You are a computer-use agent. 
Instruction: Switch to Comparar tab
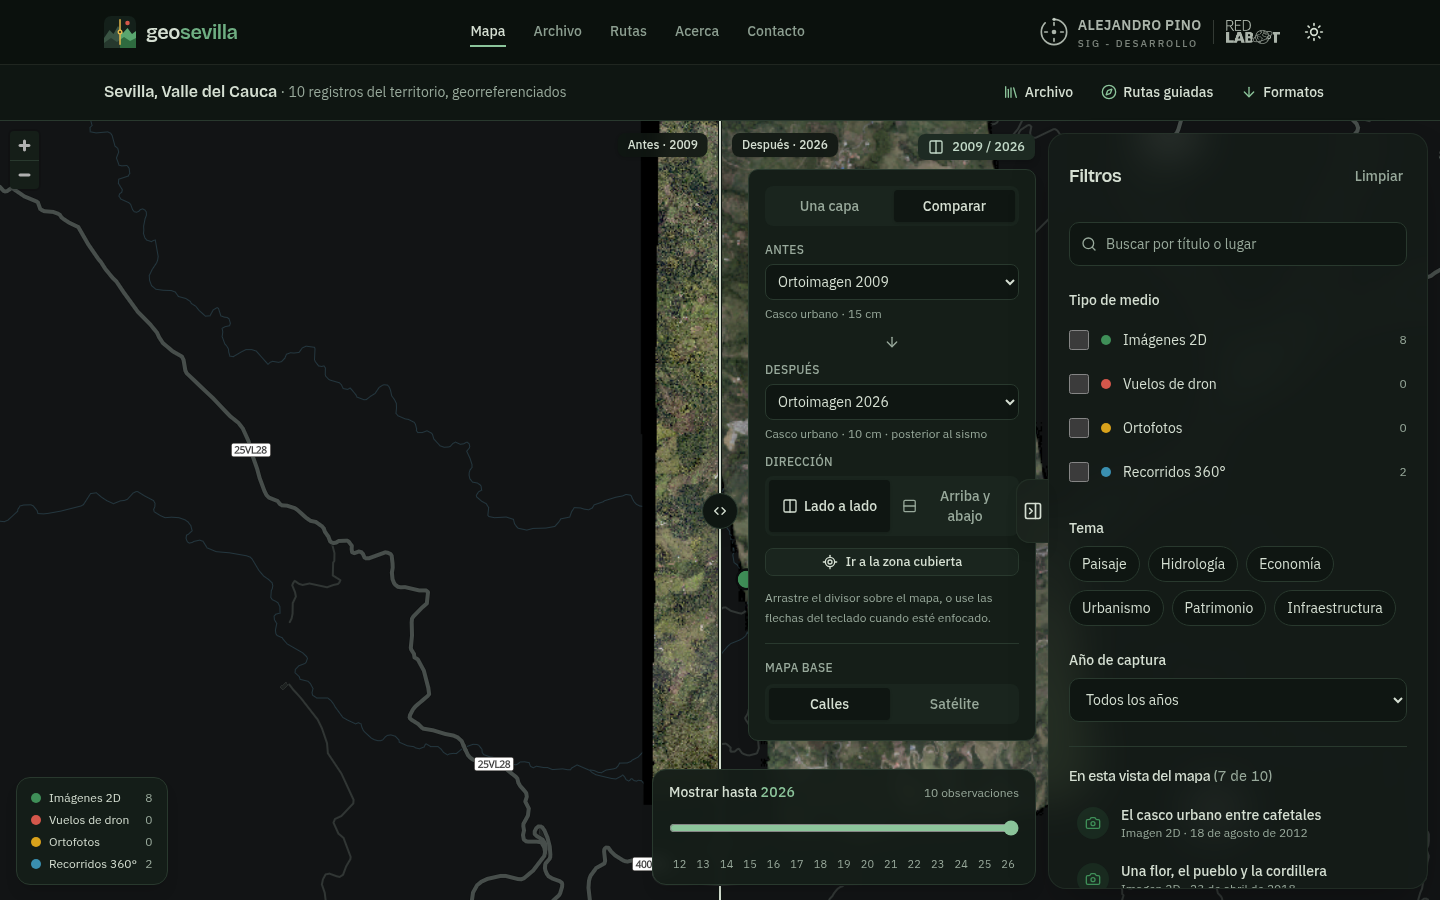[954, 206]
